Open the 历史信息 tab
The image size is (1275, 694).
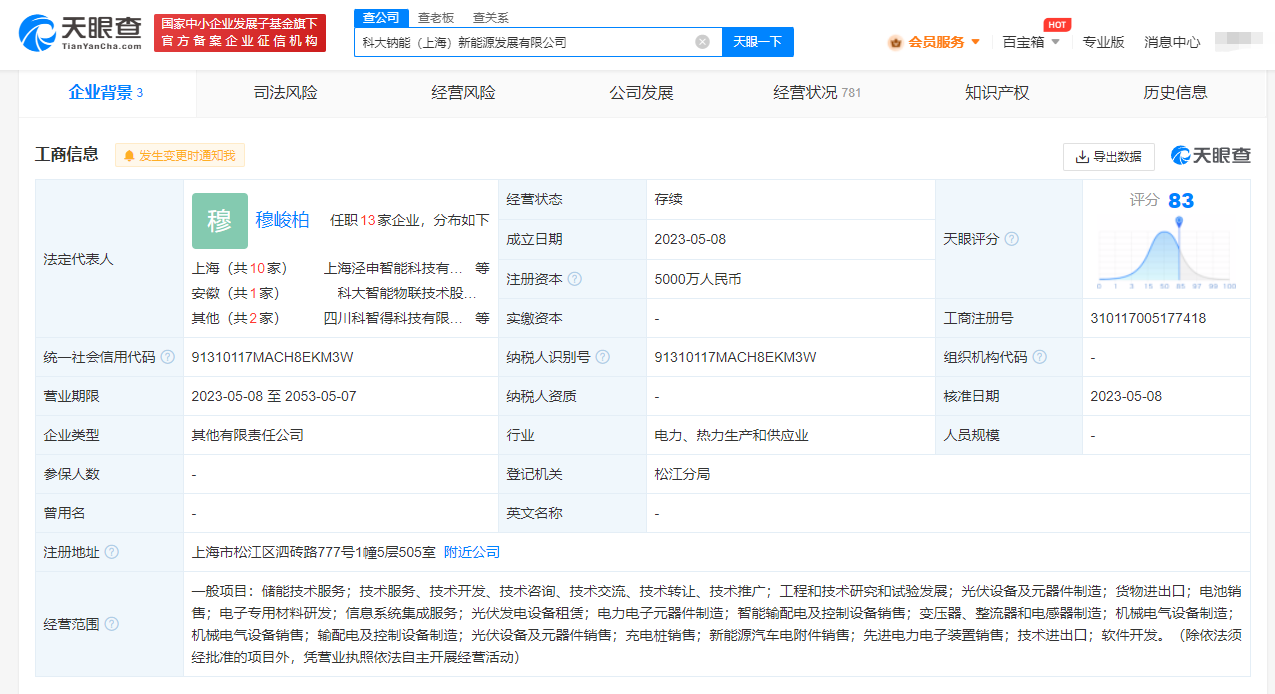(1175, 93)
